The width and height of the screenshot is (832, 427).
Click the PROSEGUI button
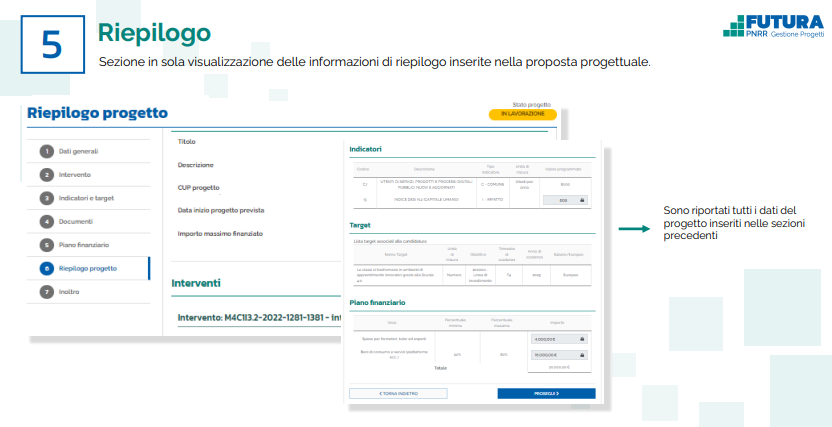(x=546, y=394)
